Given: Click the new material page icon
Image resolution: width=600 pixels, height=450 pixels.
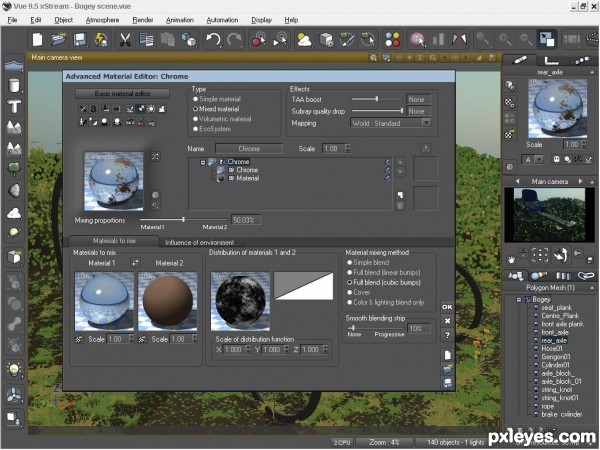Looking at the screenshot, I should pyautogui.click(x=447, y=355).
